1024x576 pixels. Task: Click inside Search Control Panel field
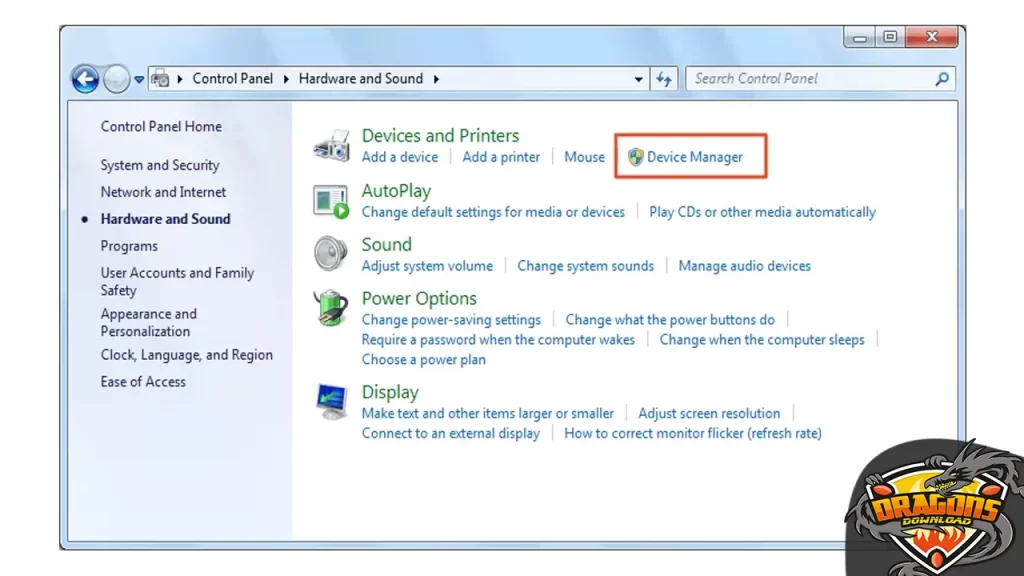pyautogui.click(x=810, y=79)
